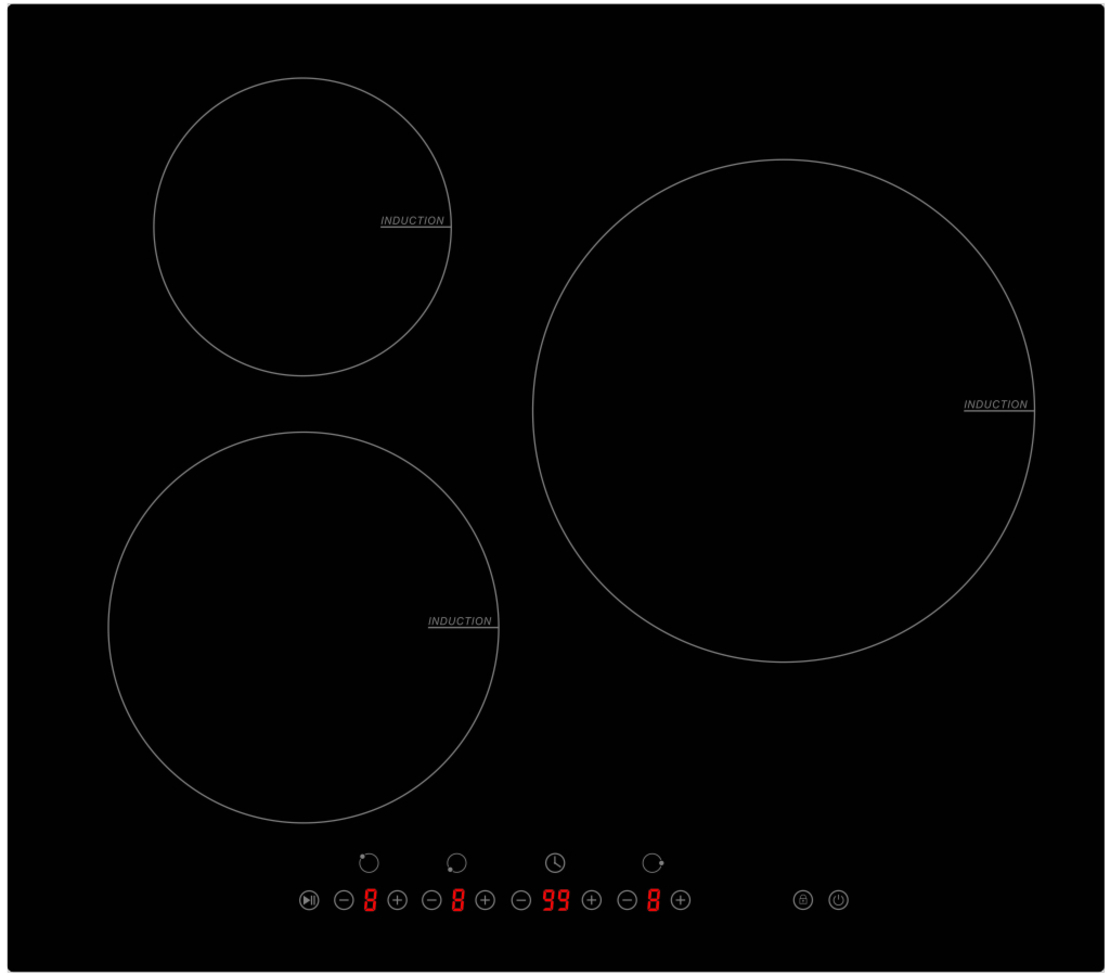Click the INDUCTION label on the smallest zone
1110x976 pixels.
(412, 221)
